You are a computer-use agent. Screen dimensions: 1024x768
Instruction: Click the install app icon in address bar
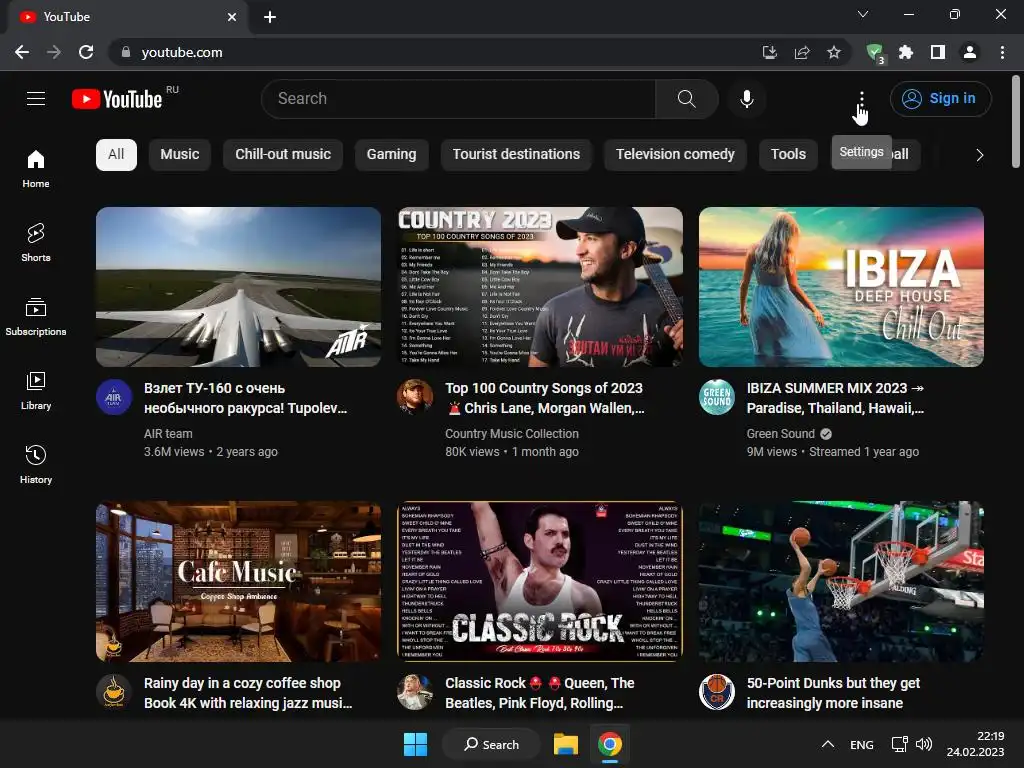click(x=770, y=52)
